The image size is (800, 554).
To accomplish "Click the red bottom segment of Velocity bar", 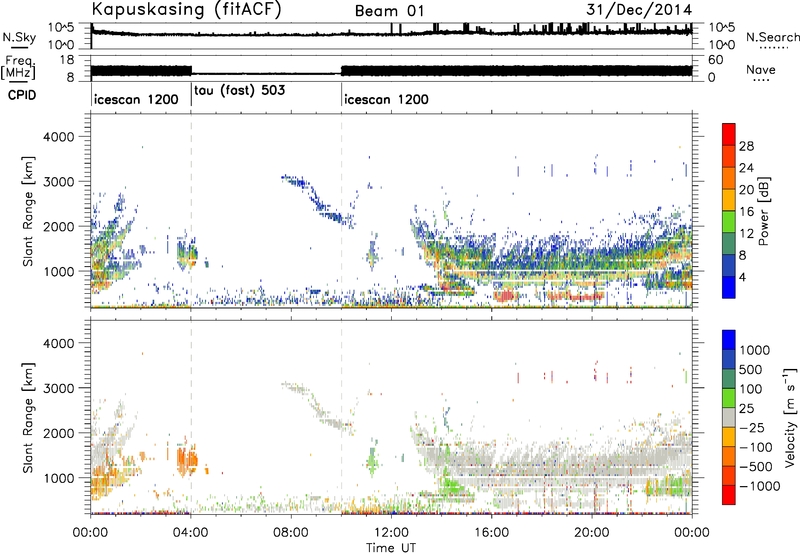I will [729, 495].
